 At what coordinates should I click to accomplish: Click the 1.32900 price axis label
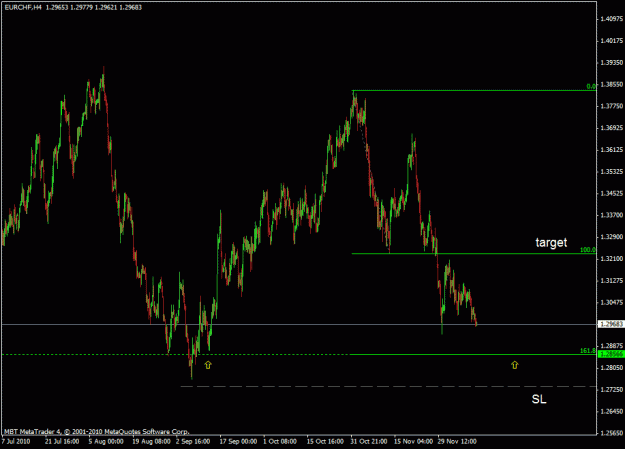coord(612,237)
